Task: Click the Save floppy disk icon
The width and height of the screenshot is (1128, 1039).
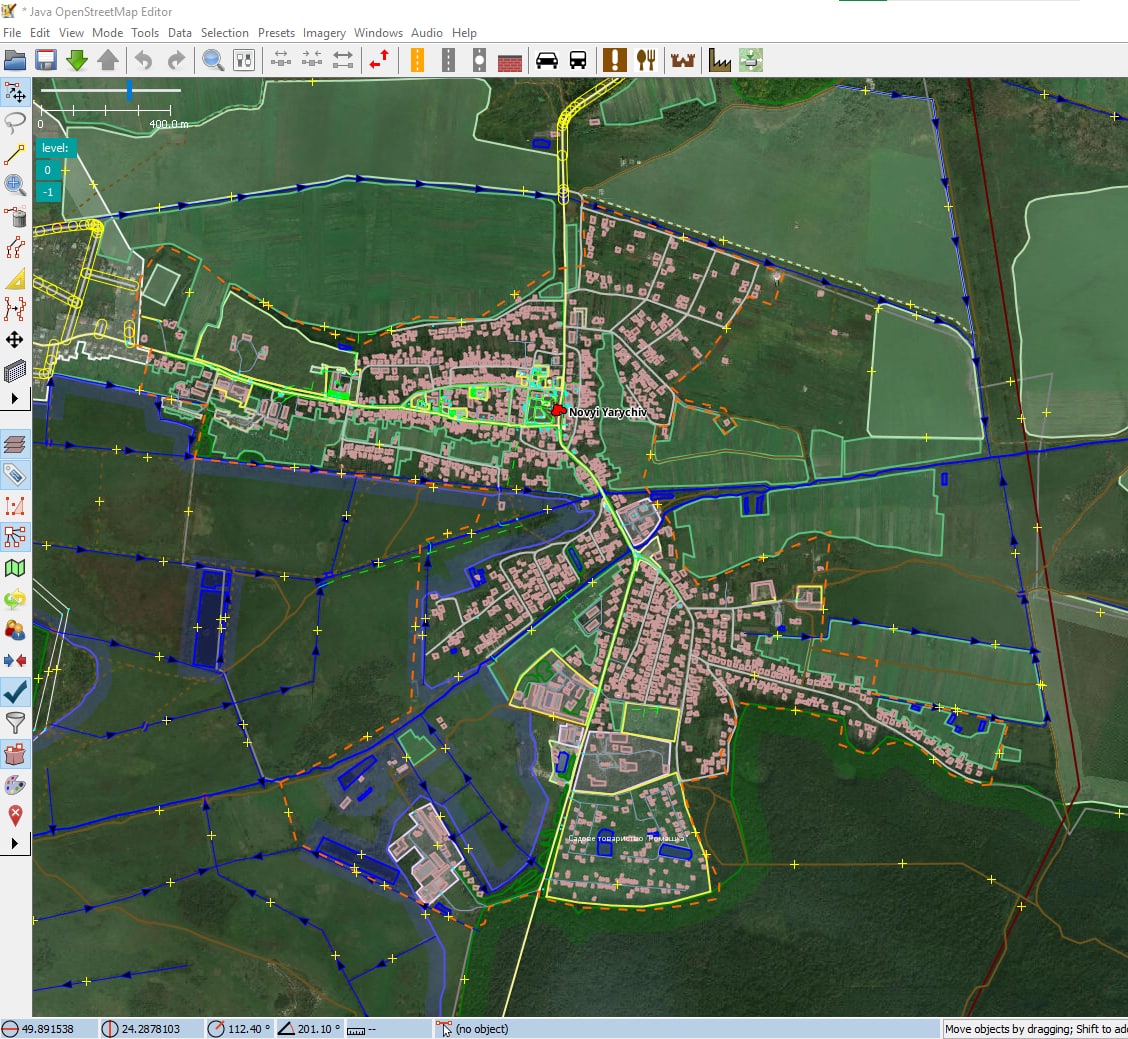Action: point(46,60)
